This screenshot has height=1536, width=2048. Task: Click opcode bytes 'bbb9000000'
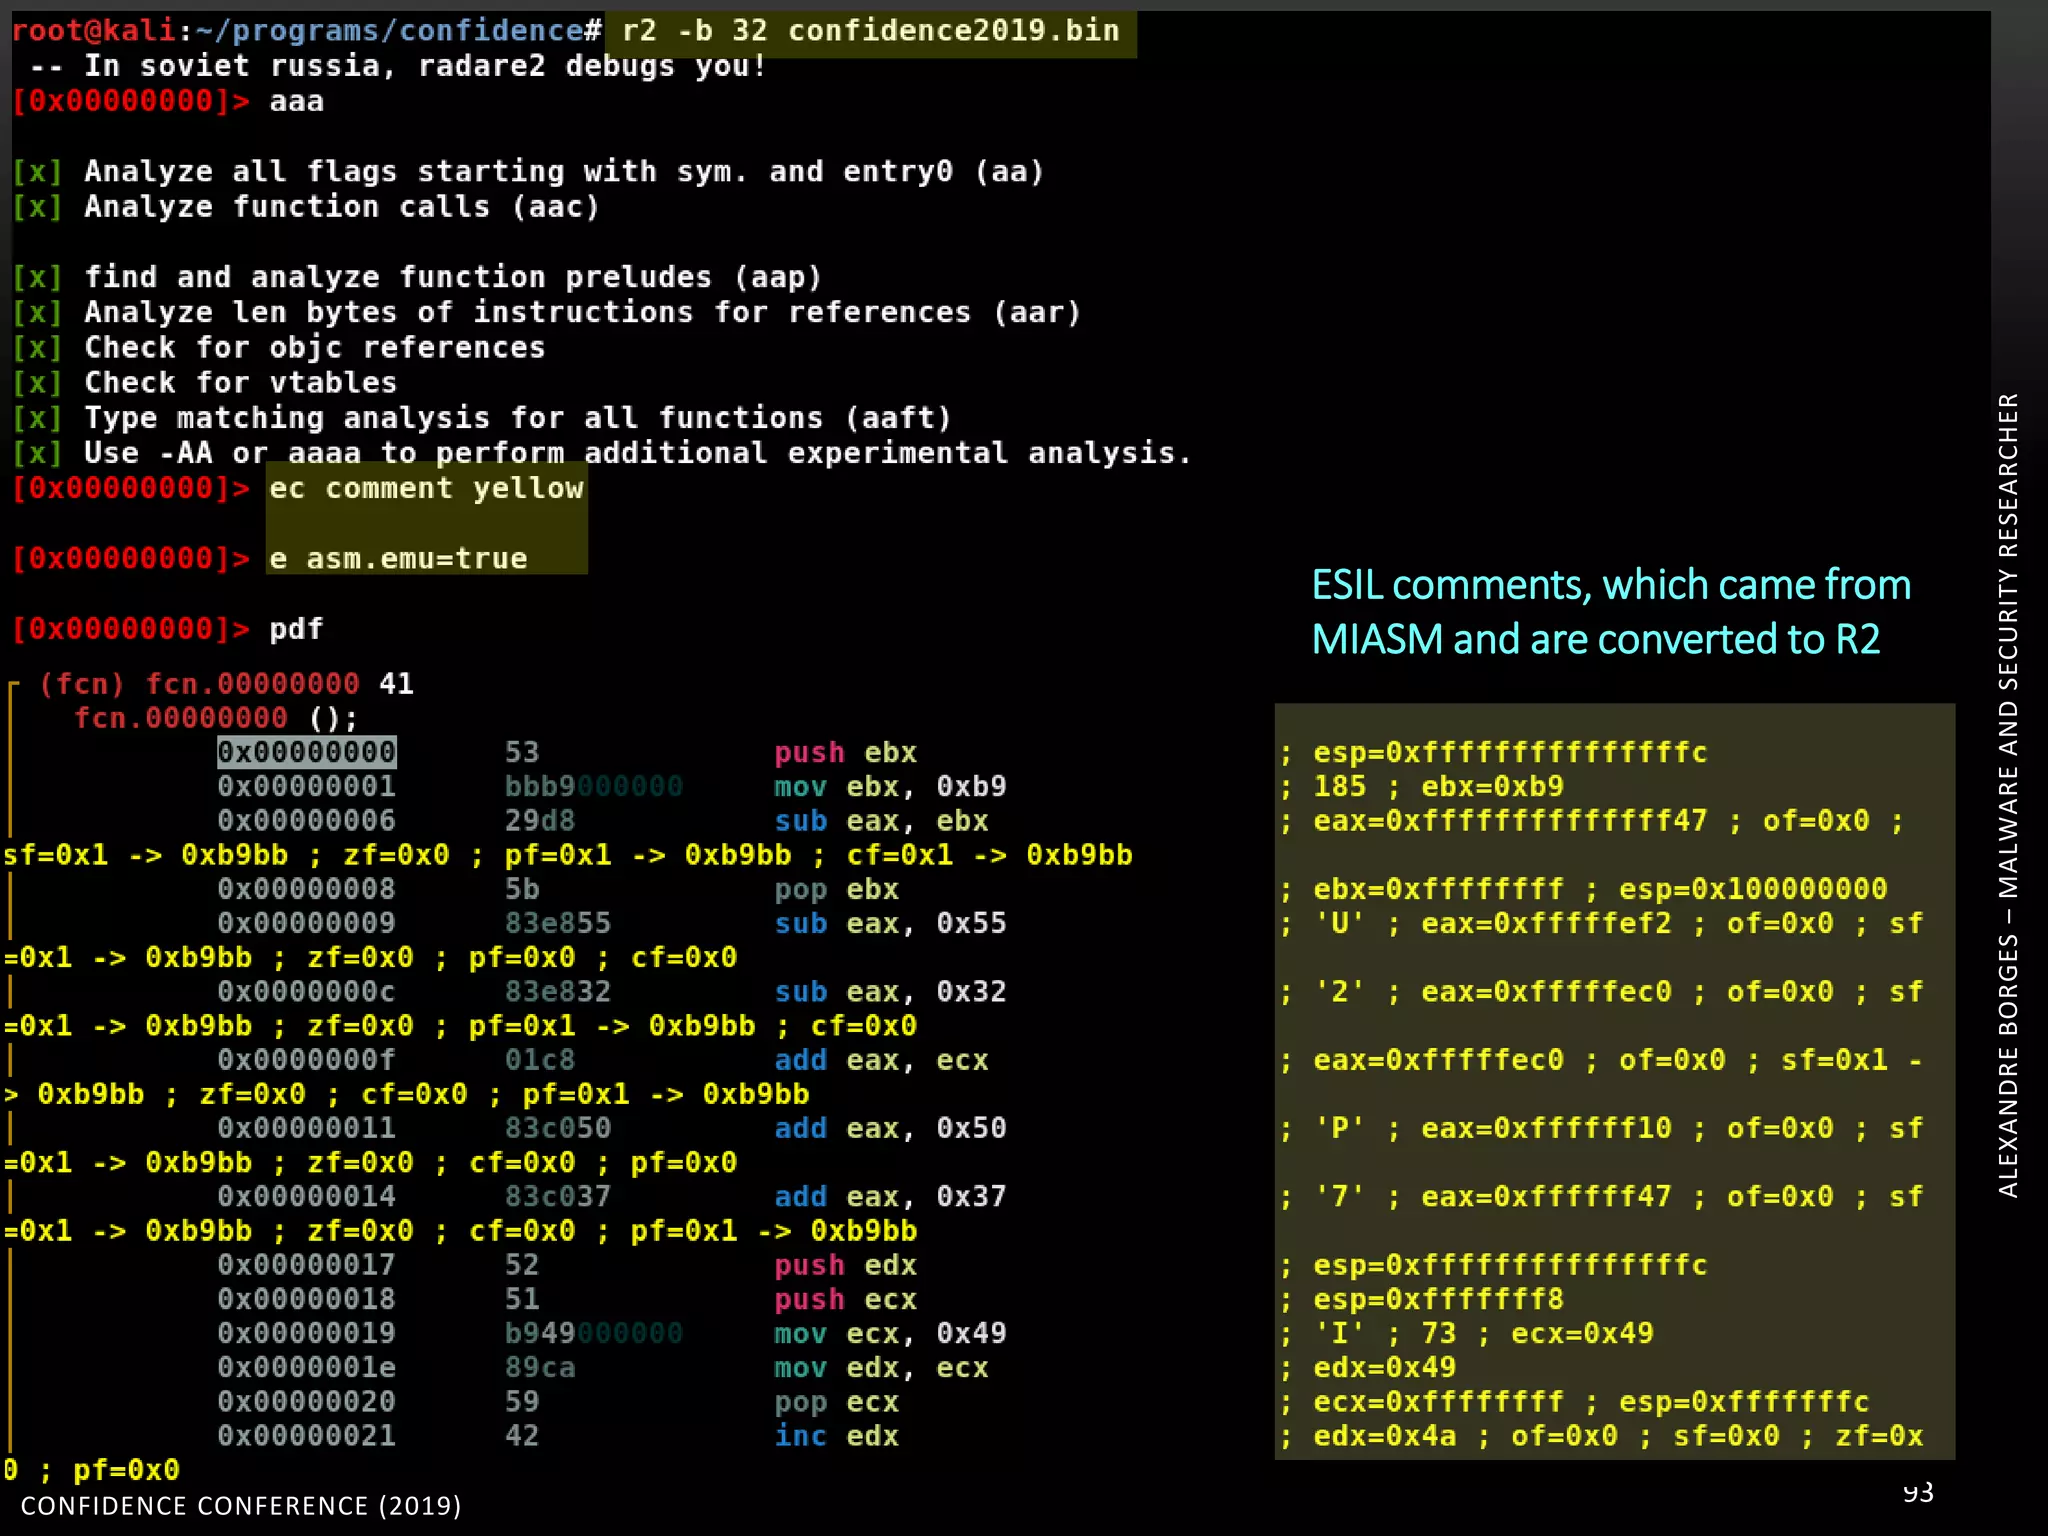[594, 786]
